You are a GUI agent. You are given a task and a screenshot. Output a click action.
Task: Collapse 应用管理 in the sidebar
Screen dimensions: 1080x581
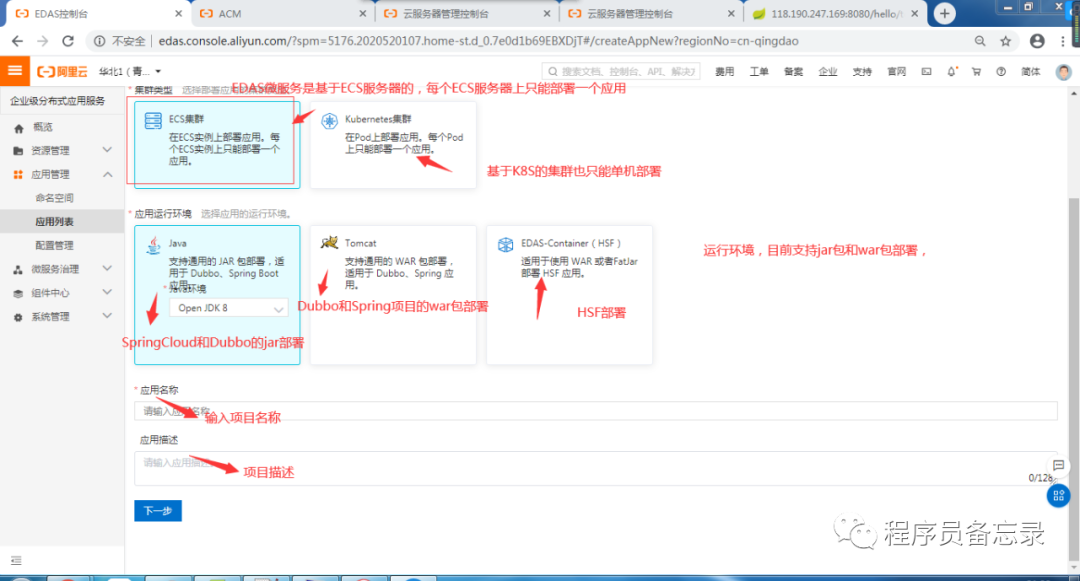[62, 174]
